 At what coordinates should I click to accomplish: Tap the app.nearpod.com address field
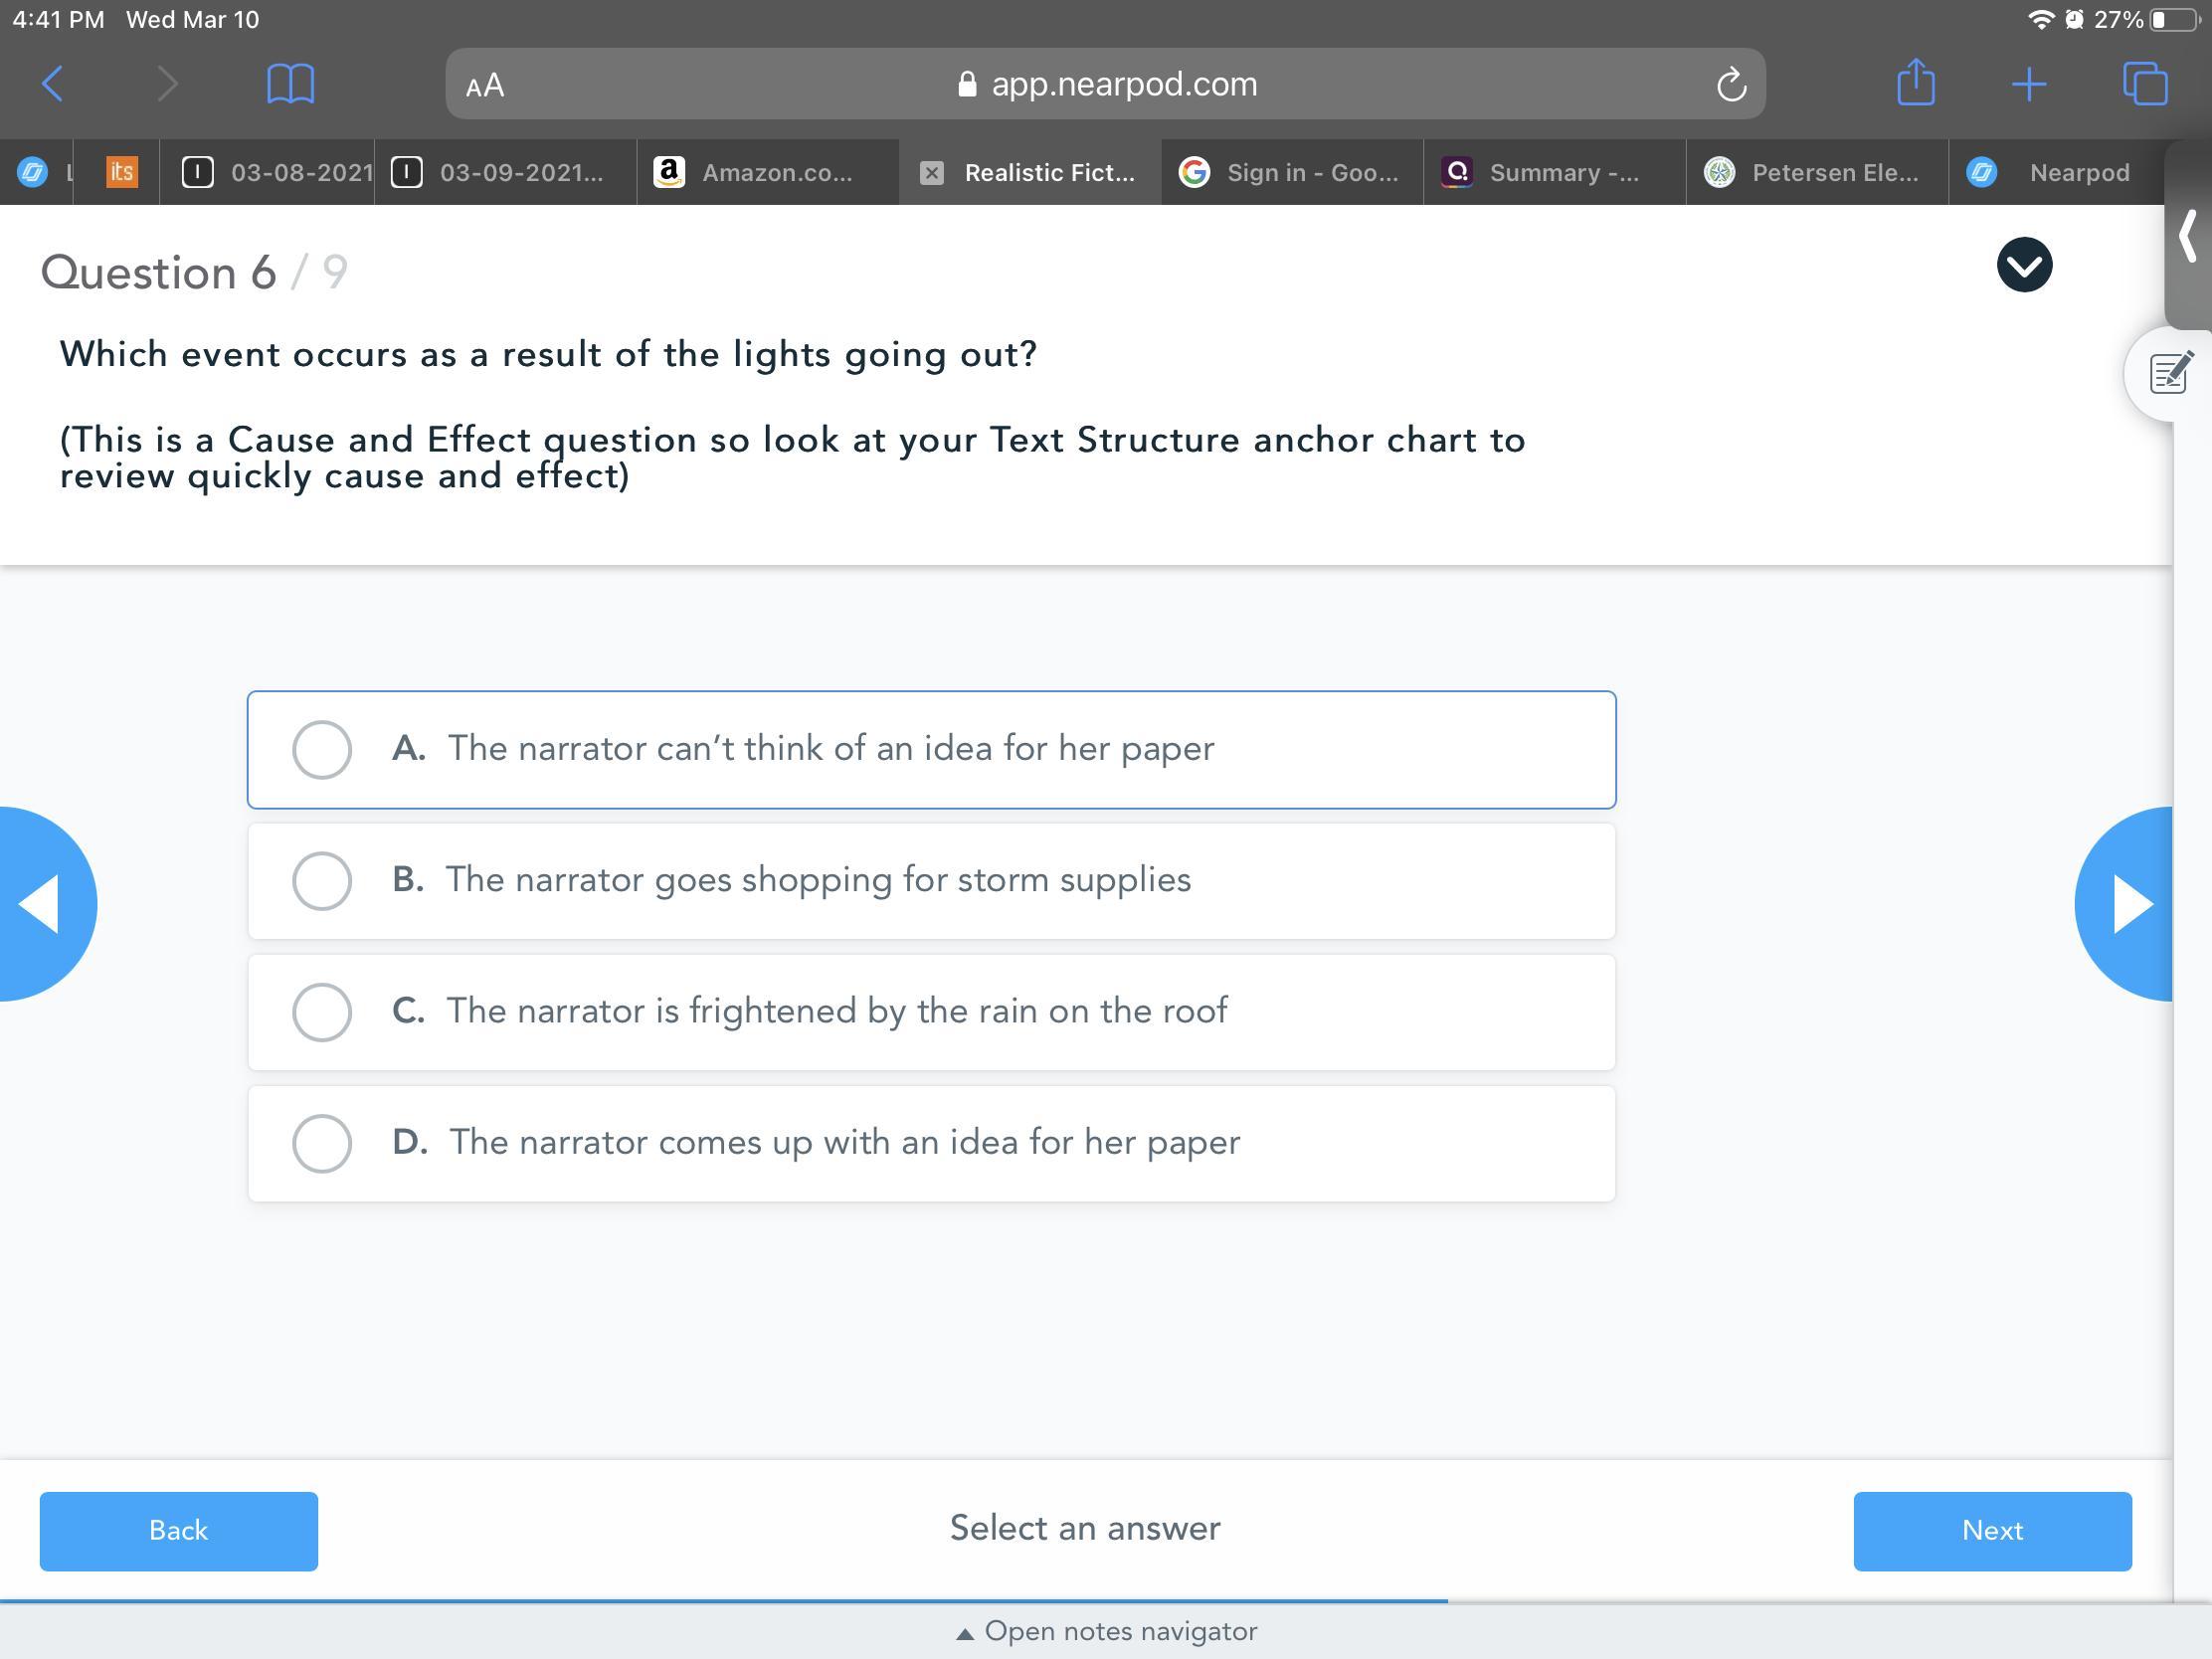[1105, 84]
